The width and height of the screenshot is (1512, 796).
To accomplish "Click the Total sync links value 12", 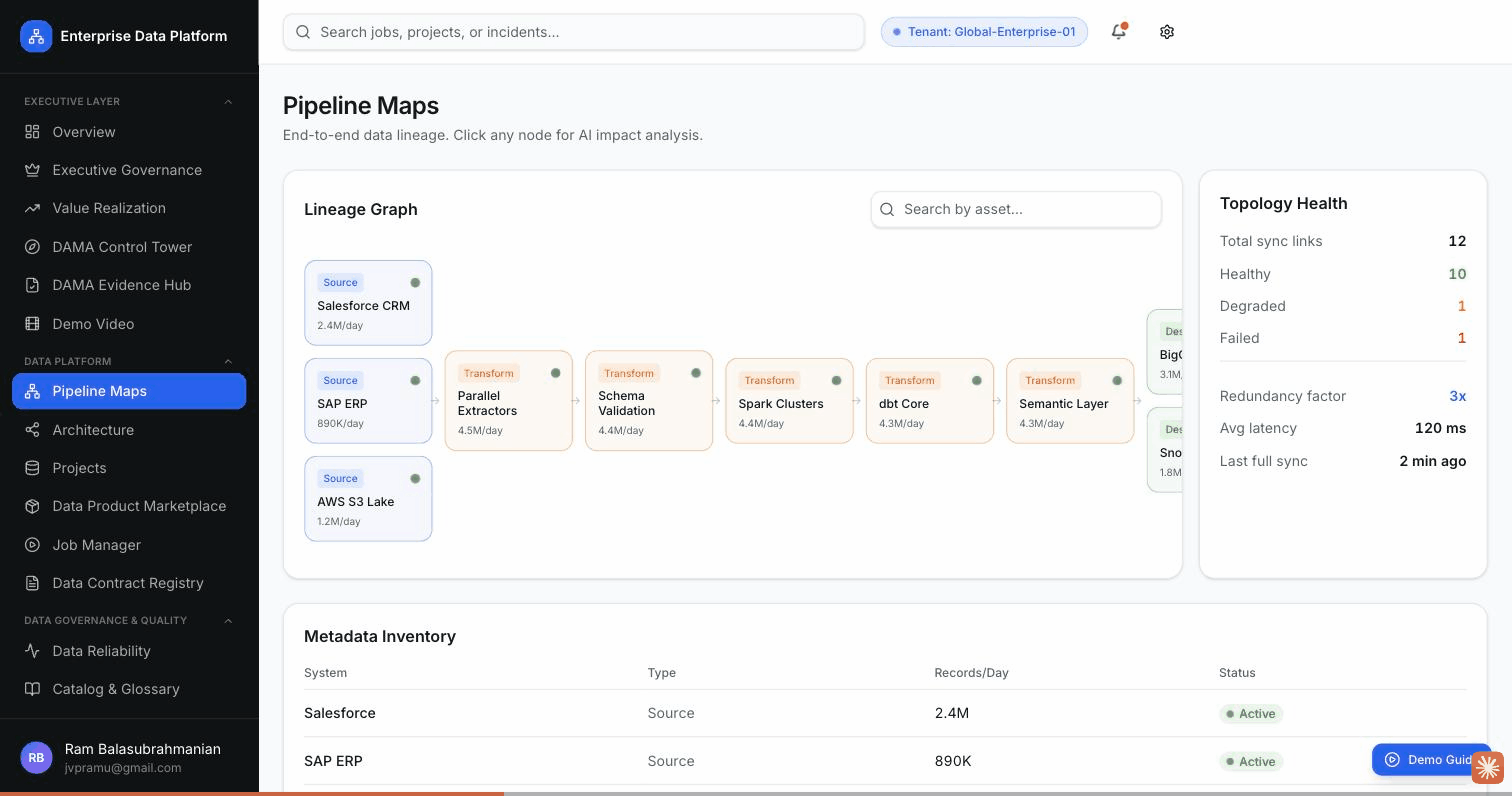I will point(1458,241).
